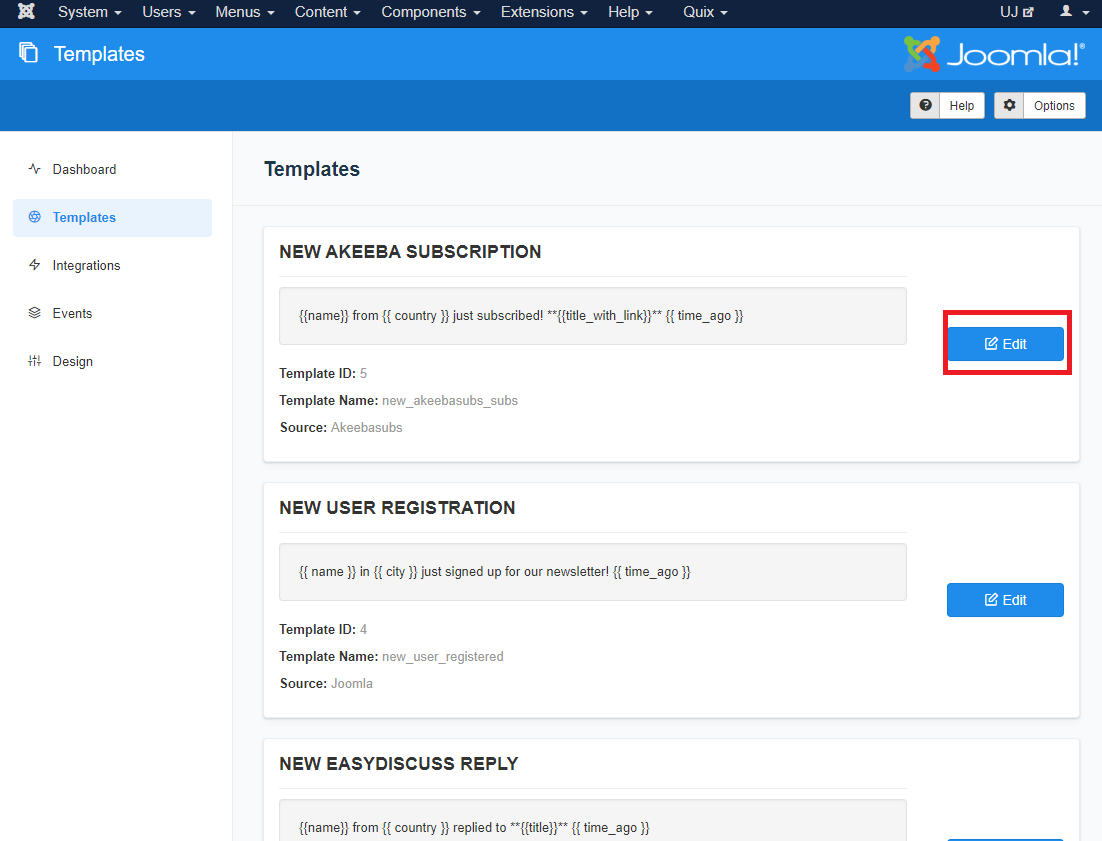This screenshot has height=841, width=1102.
Task: Open Options from the toolbar
Action: [x=1039, y=105]
